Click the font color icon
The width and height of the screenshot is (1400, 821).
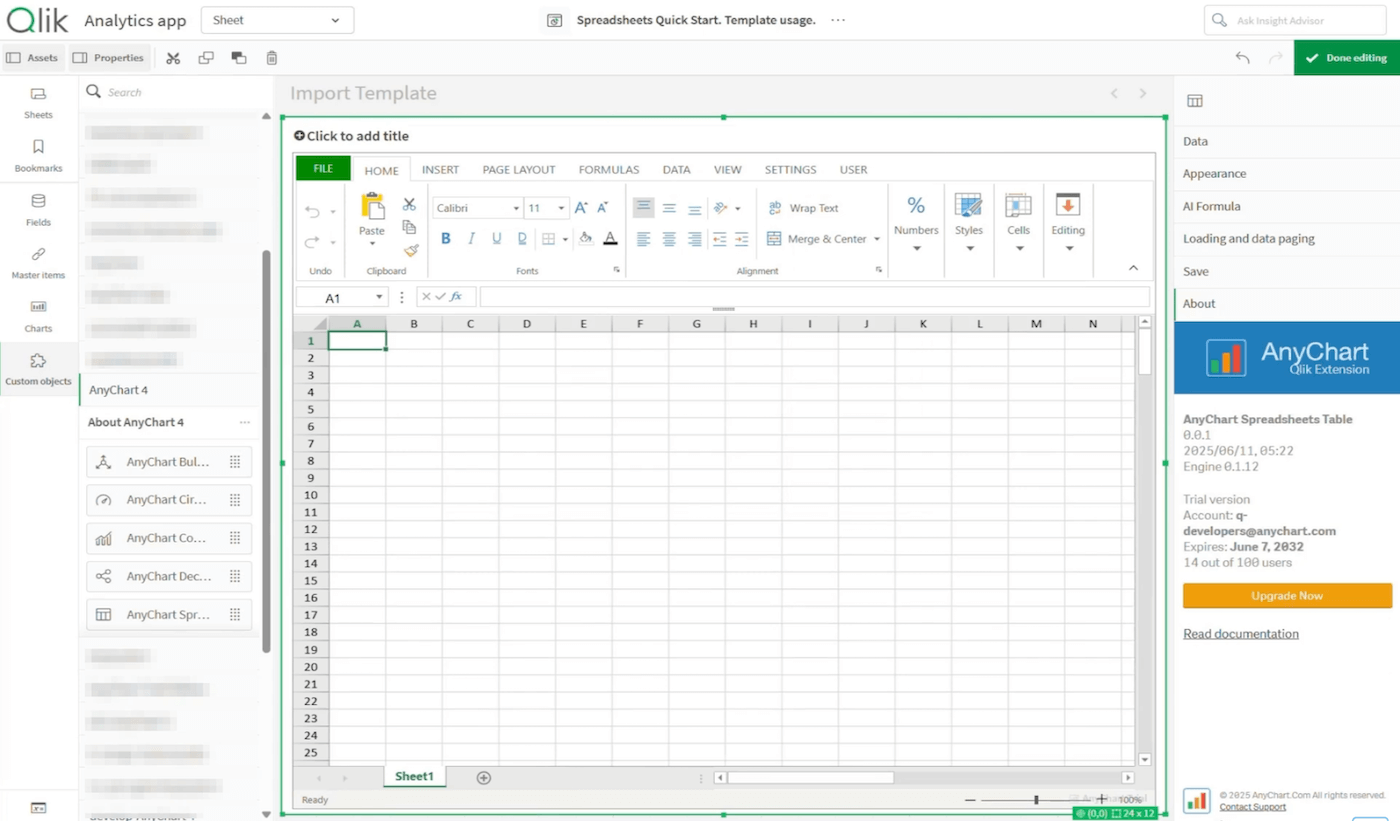click(610, 239)
